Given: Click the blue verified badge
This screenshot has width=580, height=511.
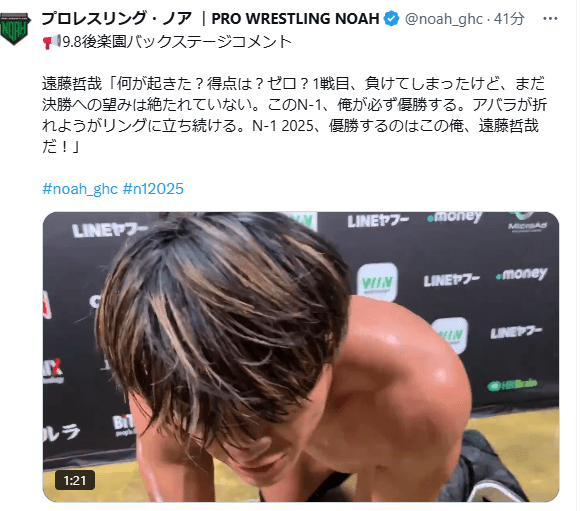Looking at the screenshot, I should click(x=391, y=19).
